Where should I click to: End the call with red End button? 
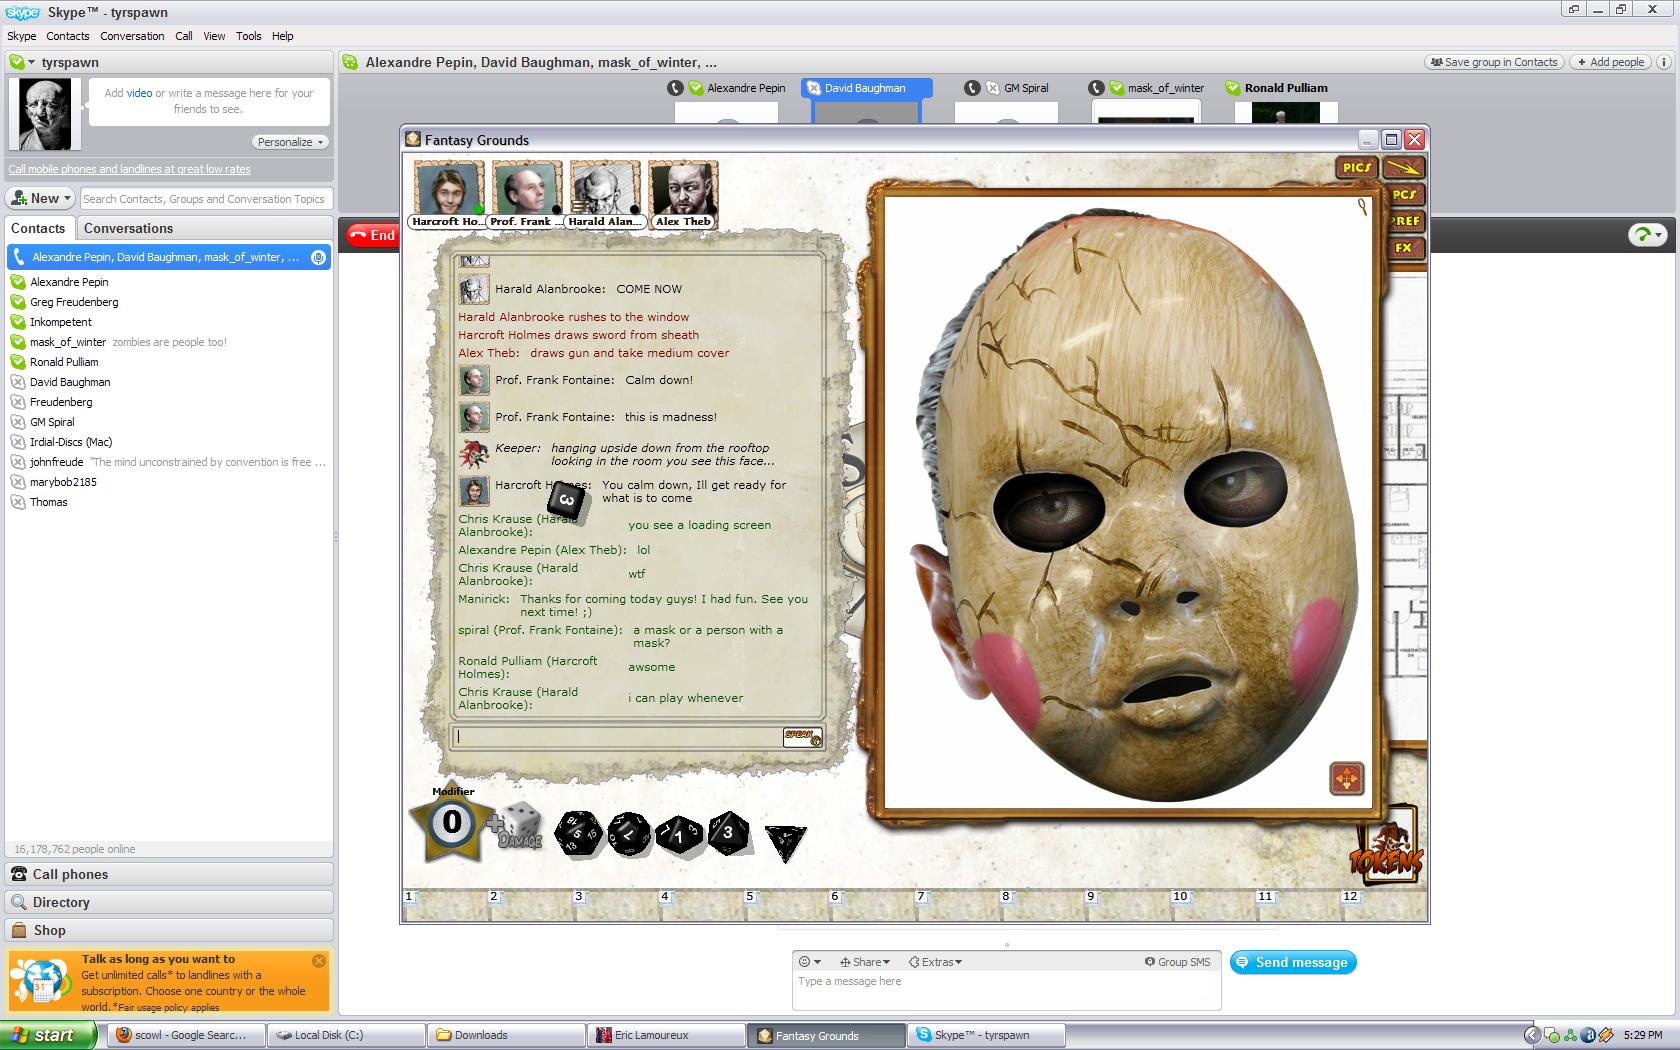click(x=372, y=235)
